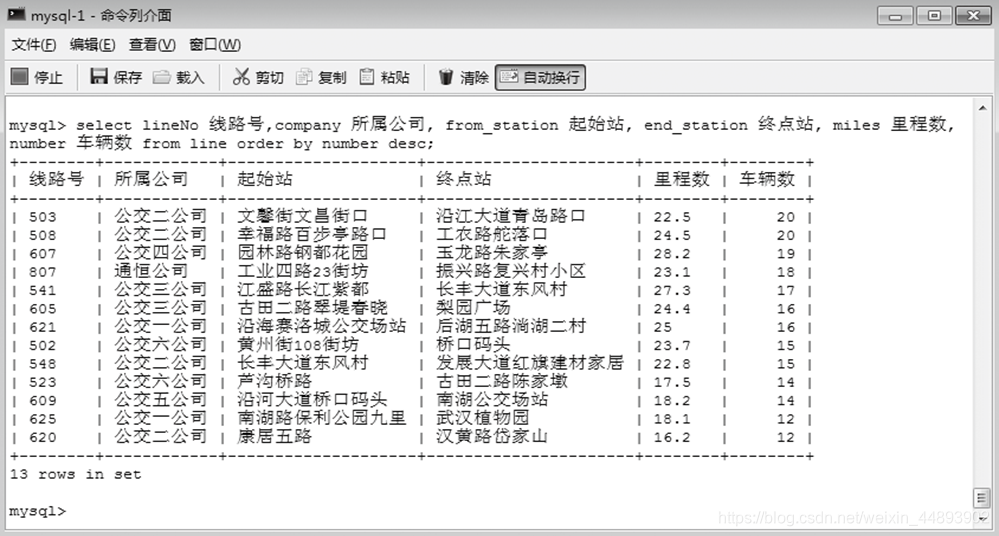
Task: Click the 28.2 miles value
Action: [672, 254]
